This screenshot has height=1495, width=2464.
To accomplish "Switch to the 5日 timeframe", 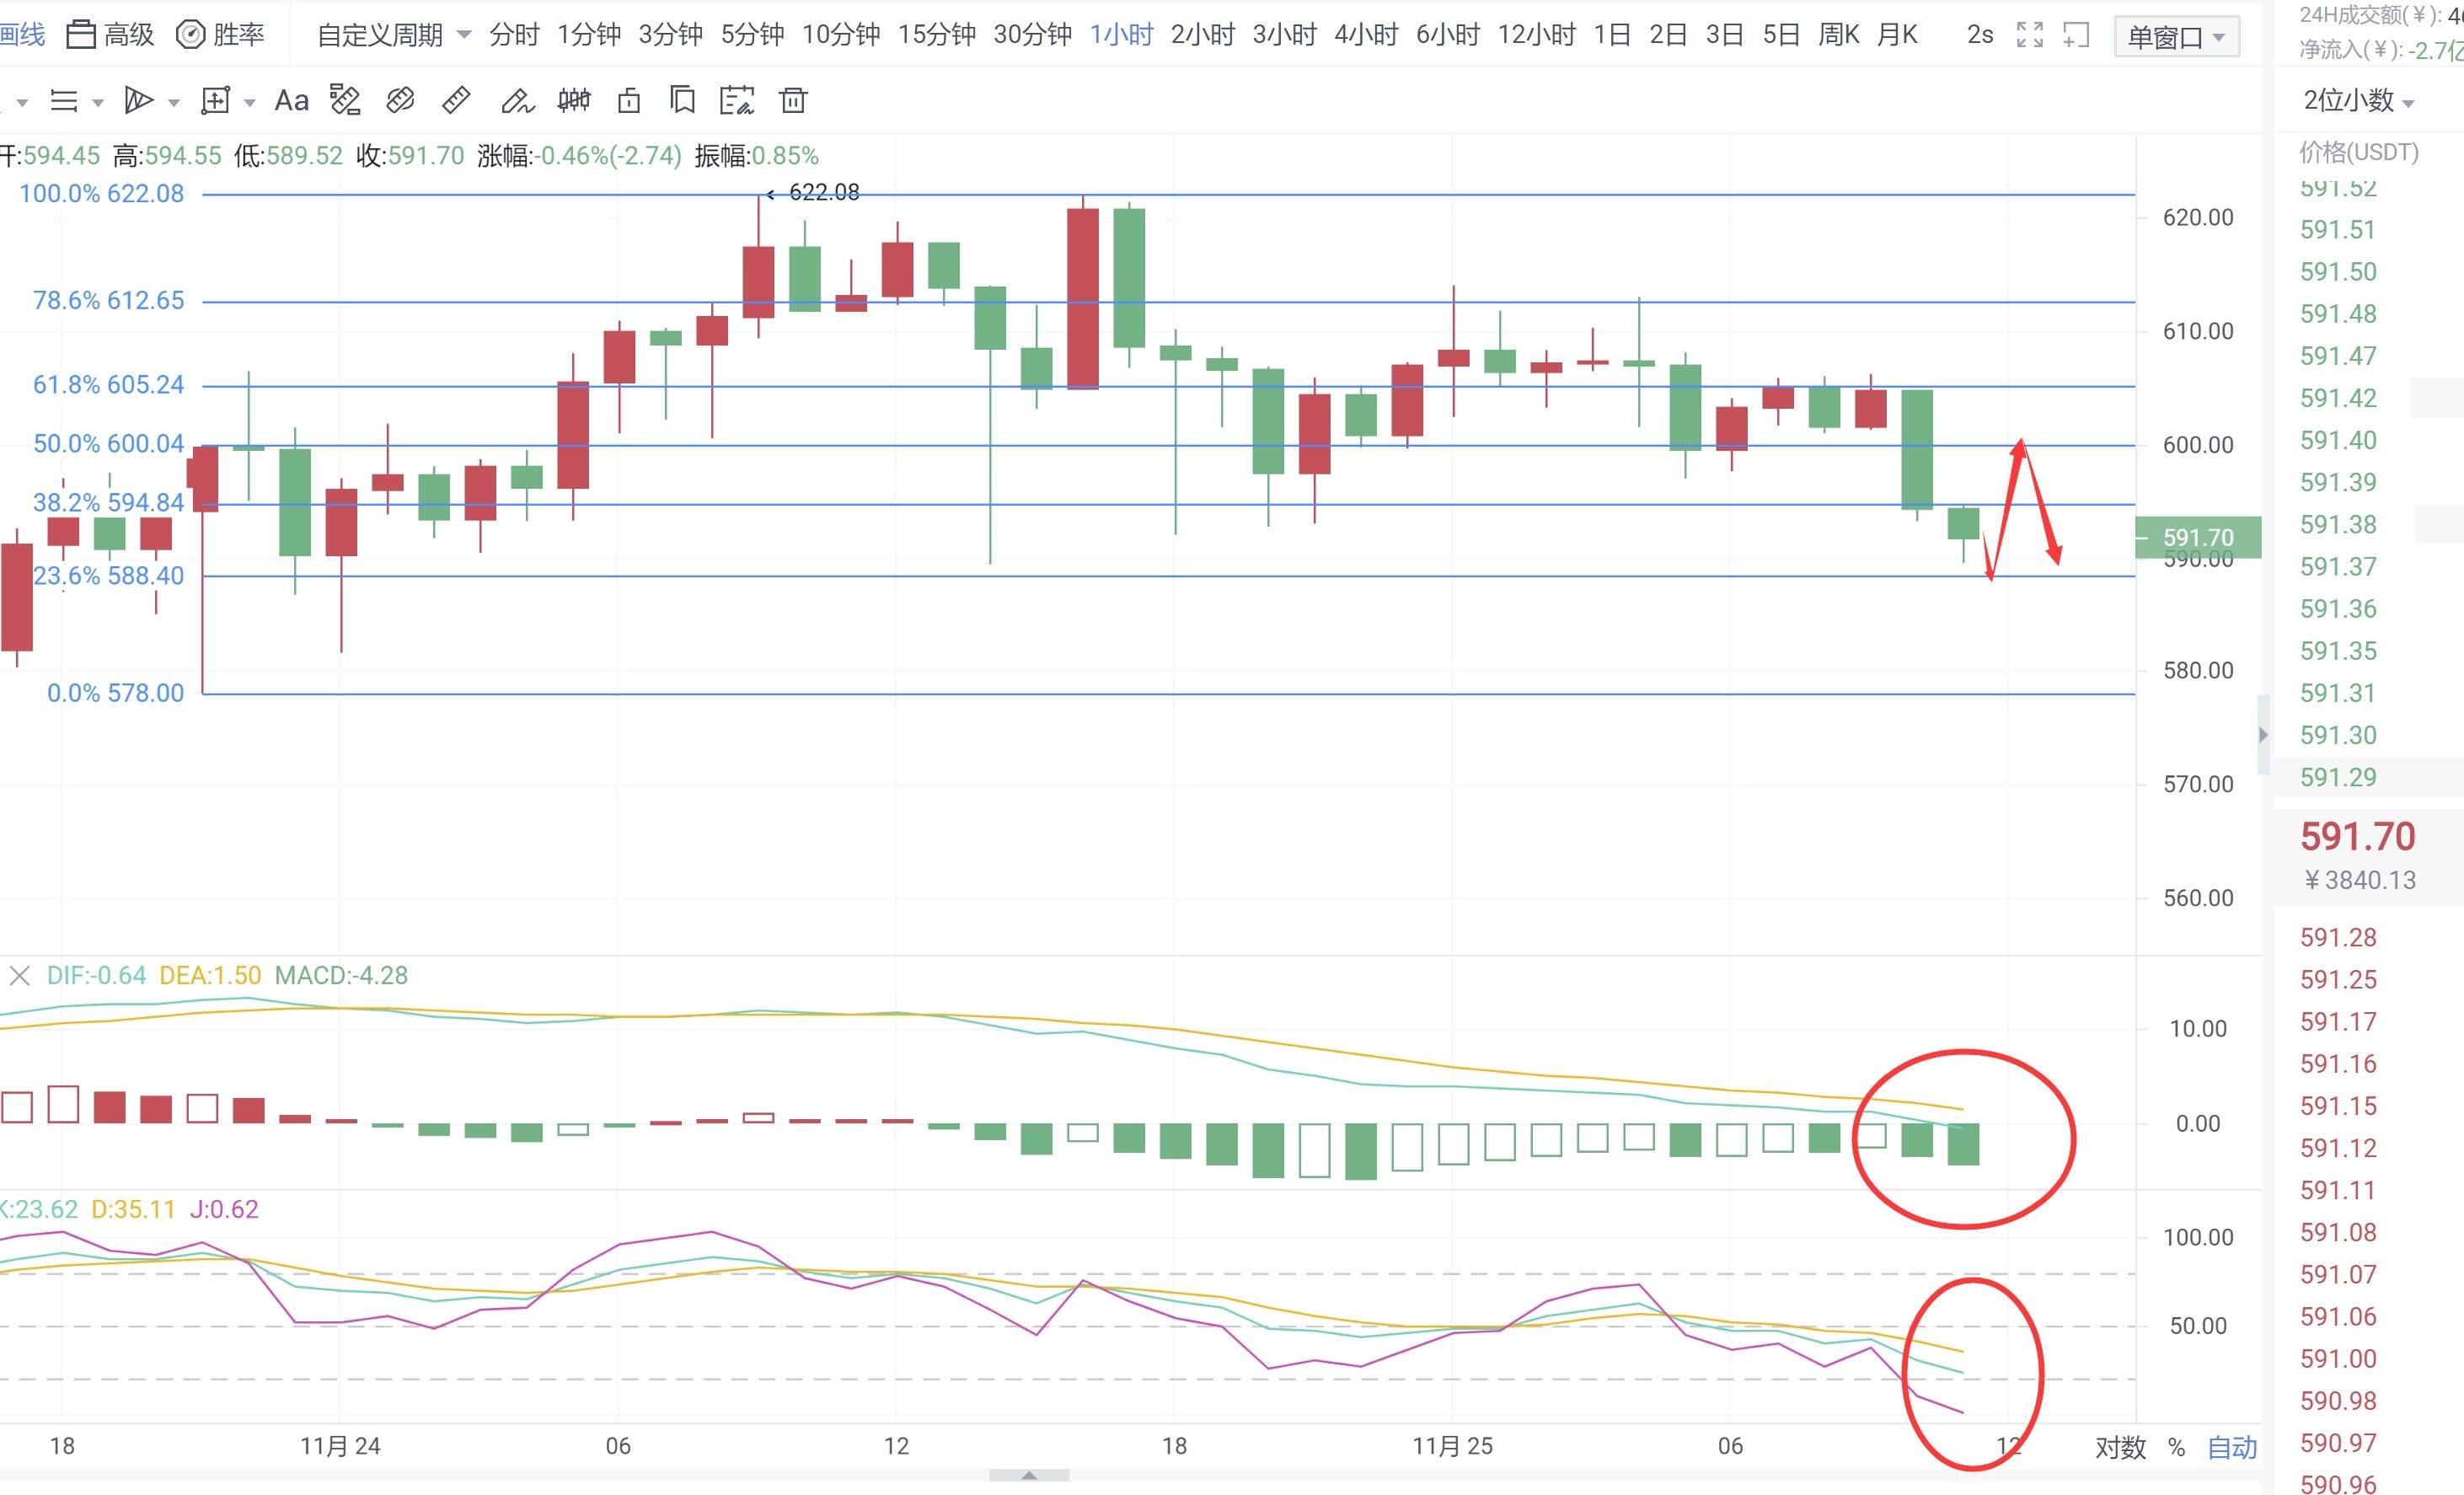I will pyautogui.click(x=1781, y=35).
